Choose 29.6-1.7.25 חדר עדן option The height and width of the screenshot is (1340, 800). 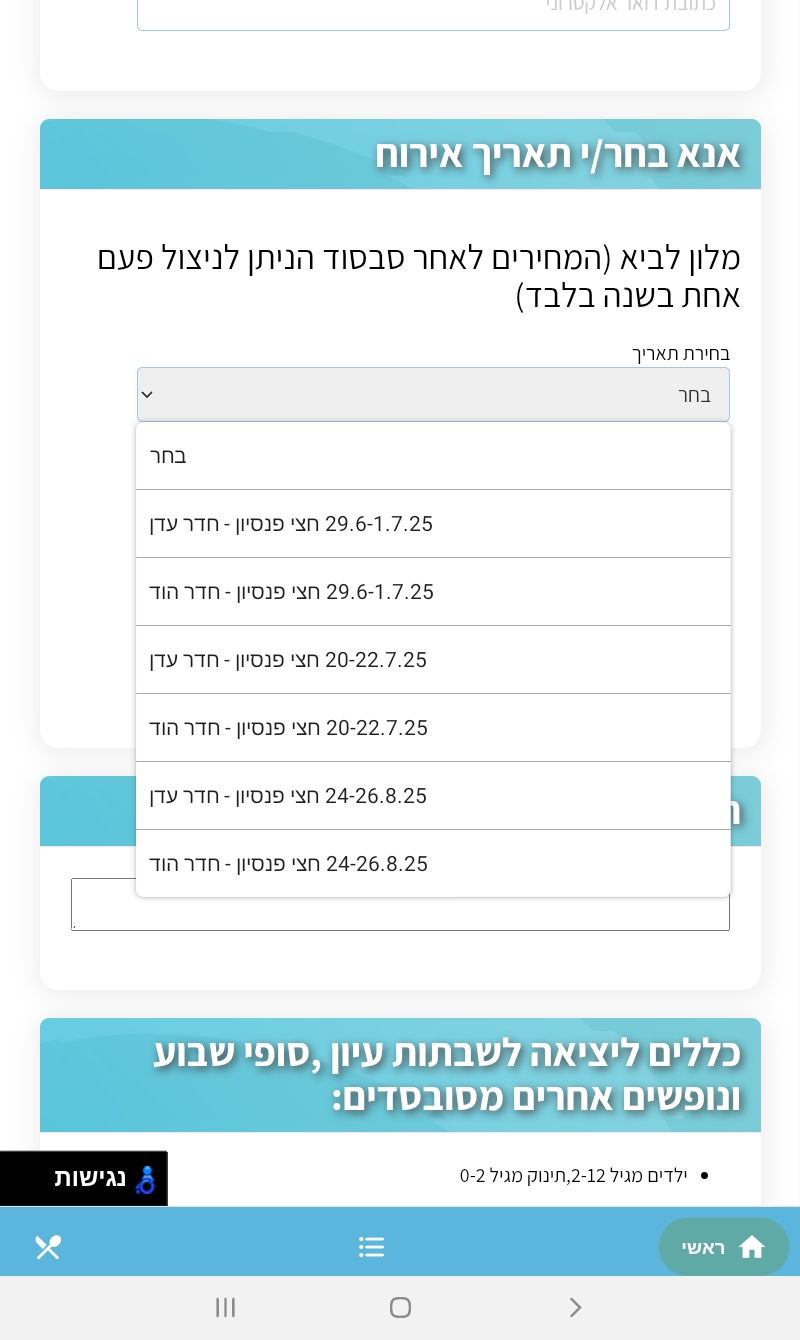[433, 524]
